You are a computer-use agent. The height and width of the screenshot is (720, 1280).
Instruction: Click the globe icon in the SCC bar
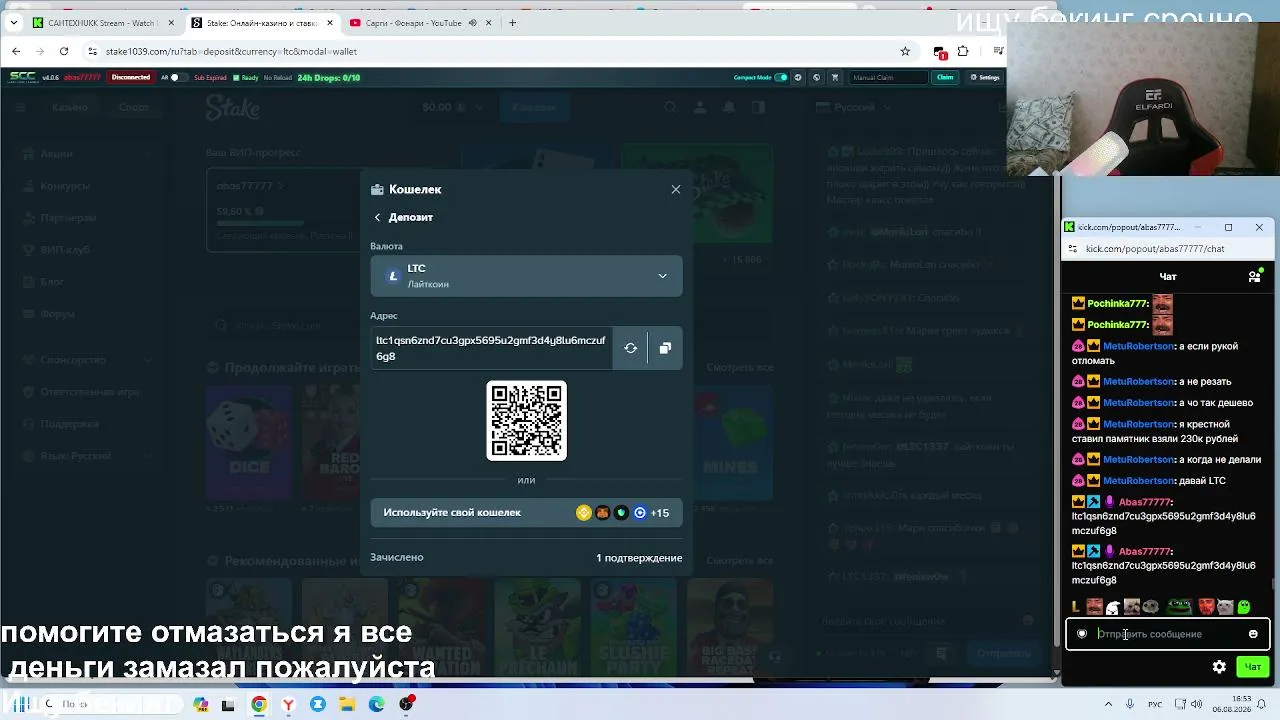coord(816,77)
